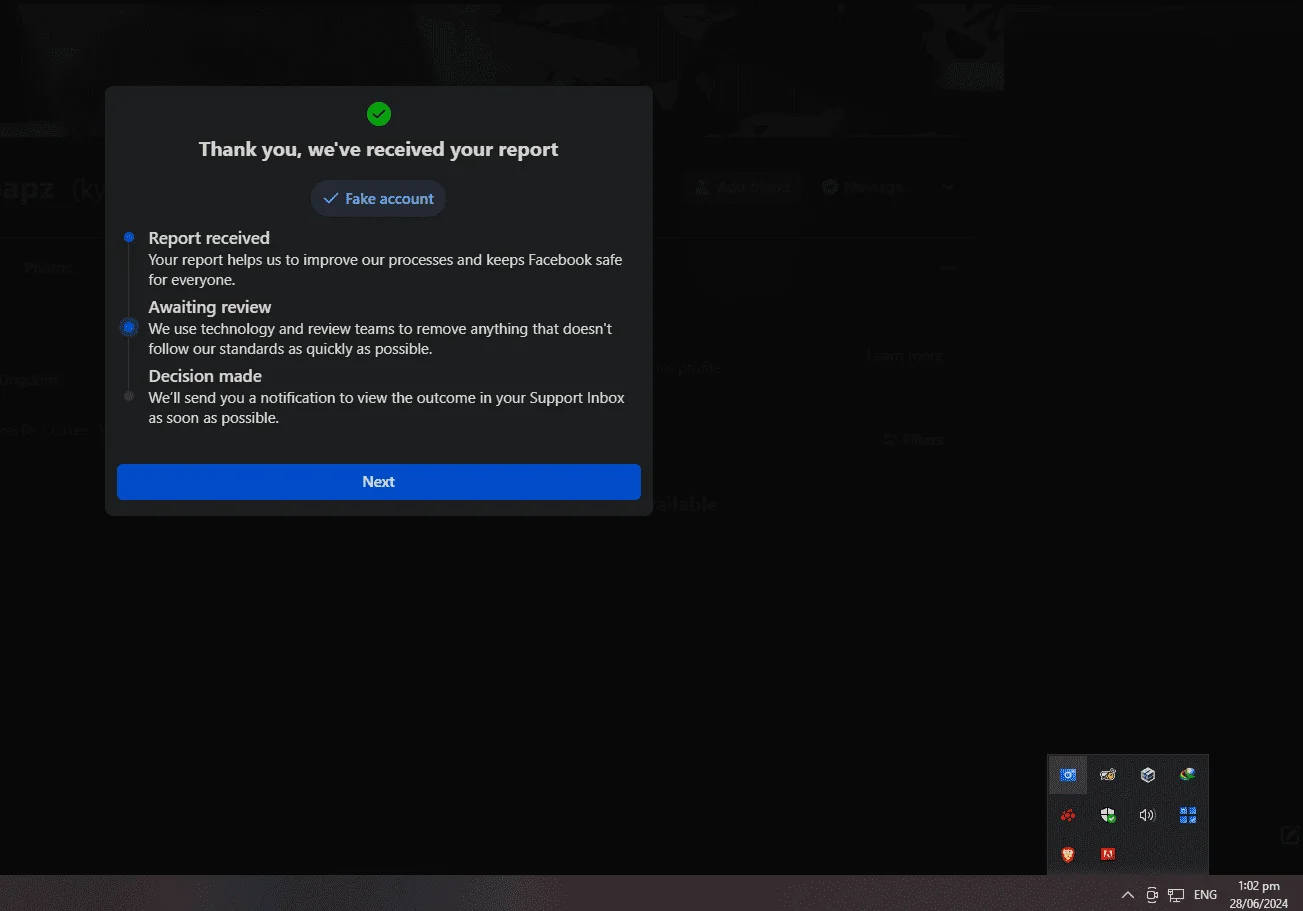The image size is (1303, 911).
Task: Open the key-shaped tray icon
Action: [x=1108, y=775]
